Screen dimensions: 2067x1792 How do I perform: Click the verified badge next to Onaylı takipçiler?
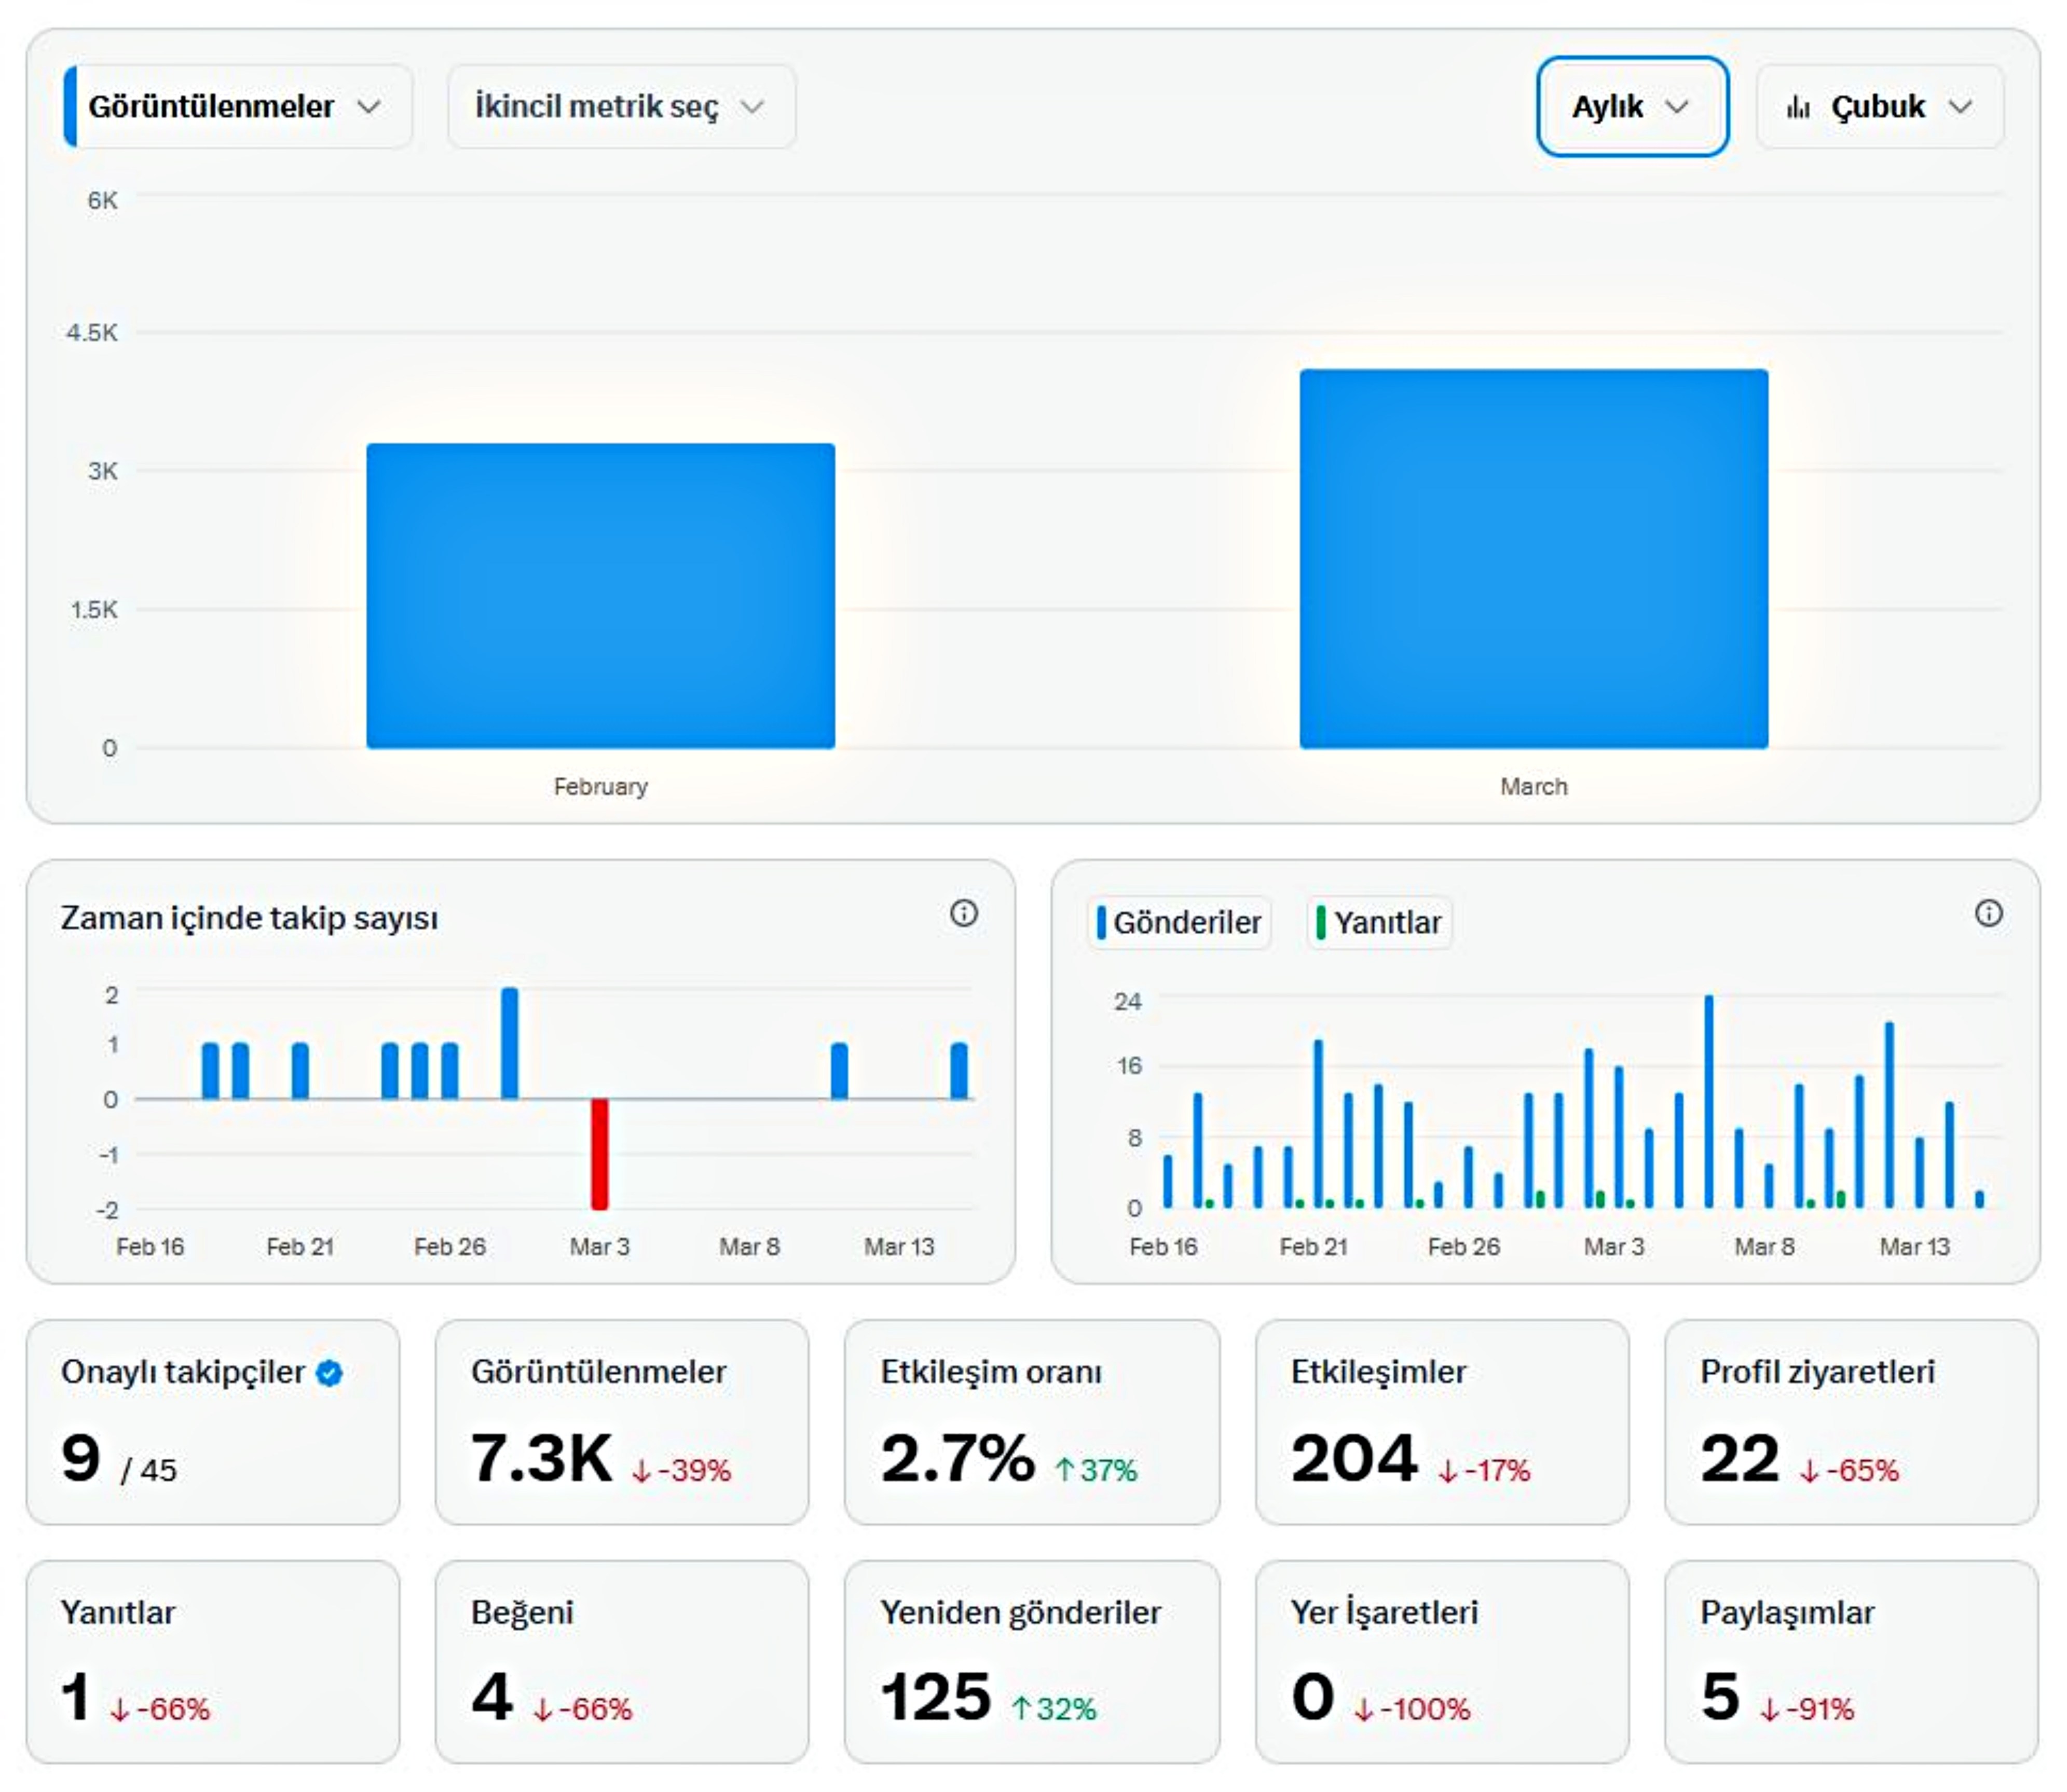329,1373
